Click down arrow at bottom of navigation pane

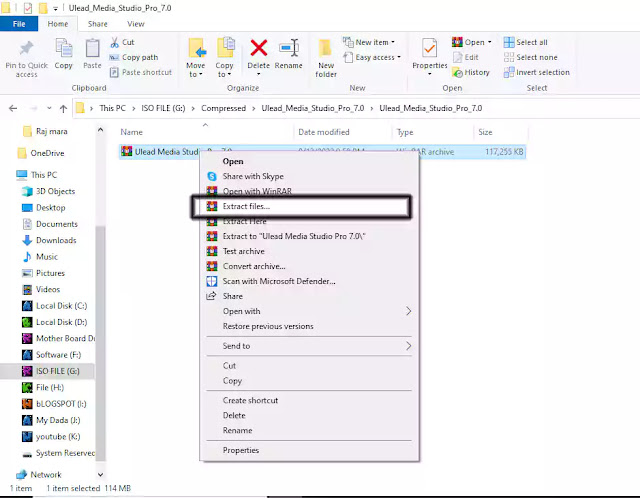pos(100,474)
